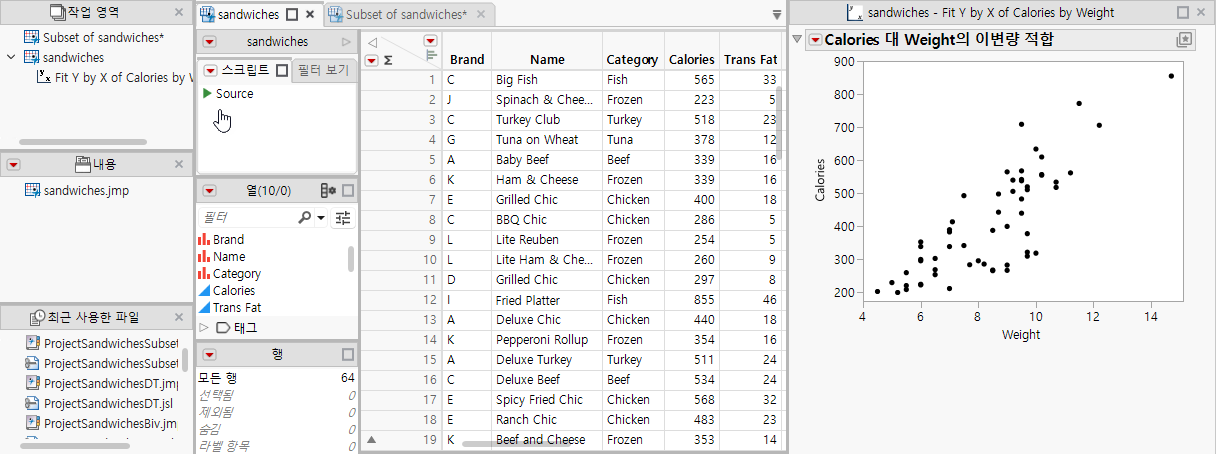Open the rows red triangle beside sigma
The width and height of the screenshot is (1216, 454).
[x=372, y=60]
